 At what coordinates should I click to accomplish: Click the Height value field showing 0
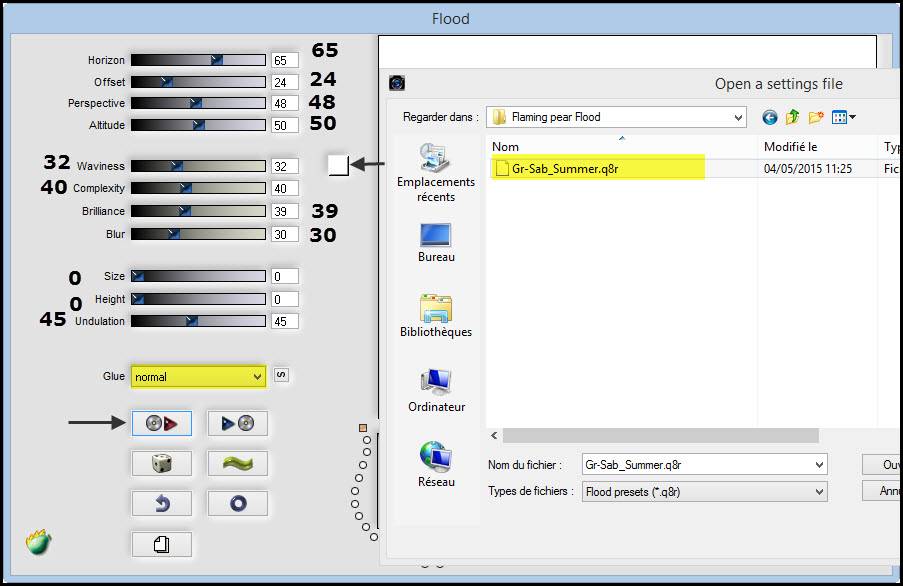[x=285, y=299]
